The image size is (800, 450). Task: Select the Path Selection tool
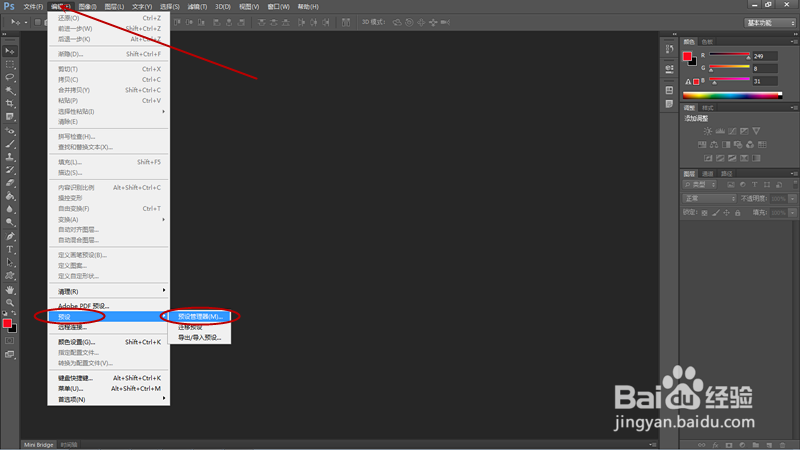[10, 262]
